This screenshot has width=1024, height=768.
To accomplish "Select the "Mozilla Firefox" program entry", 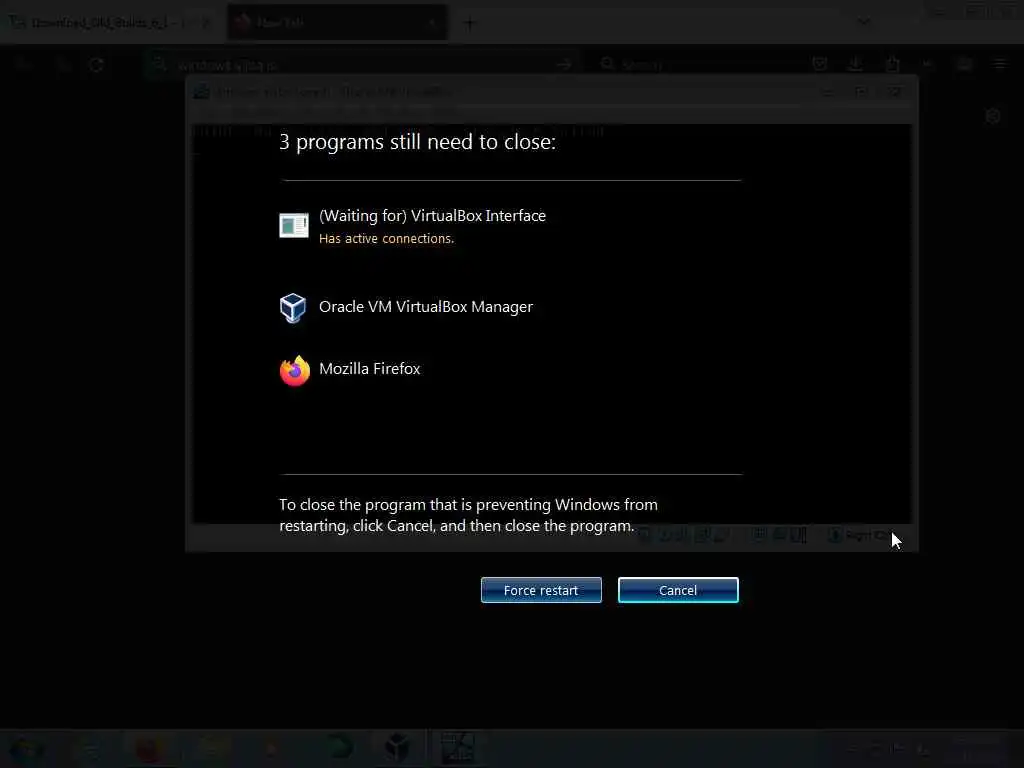I will [x=370, y=368].
